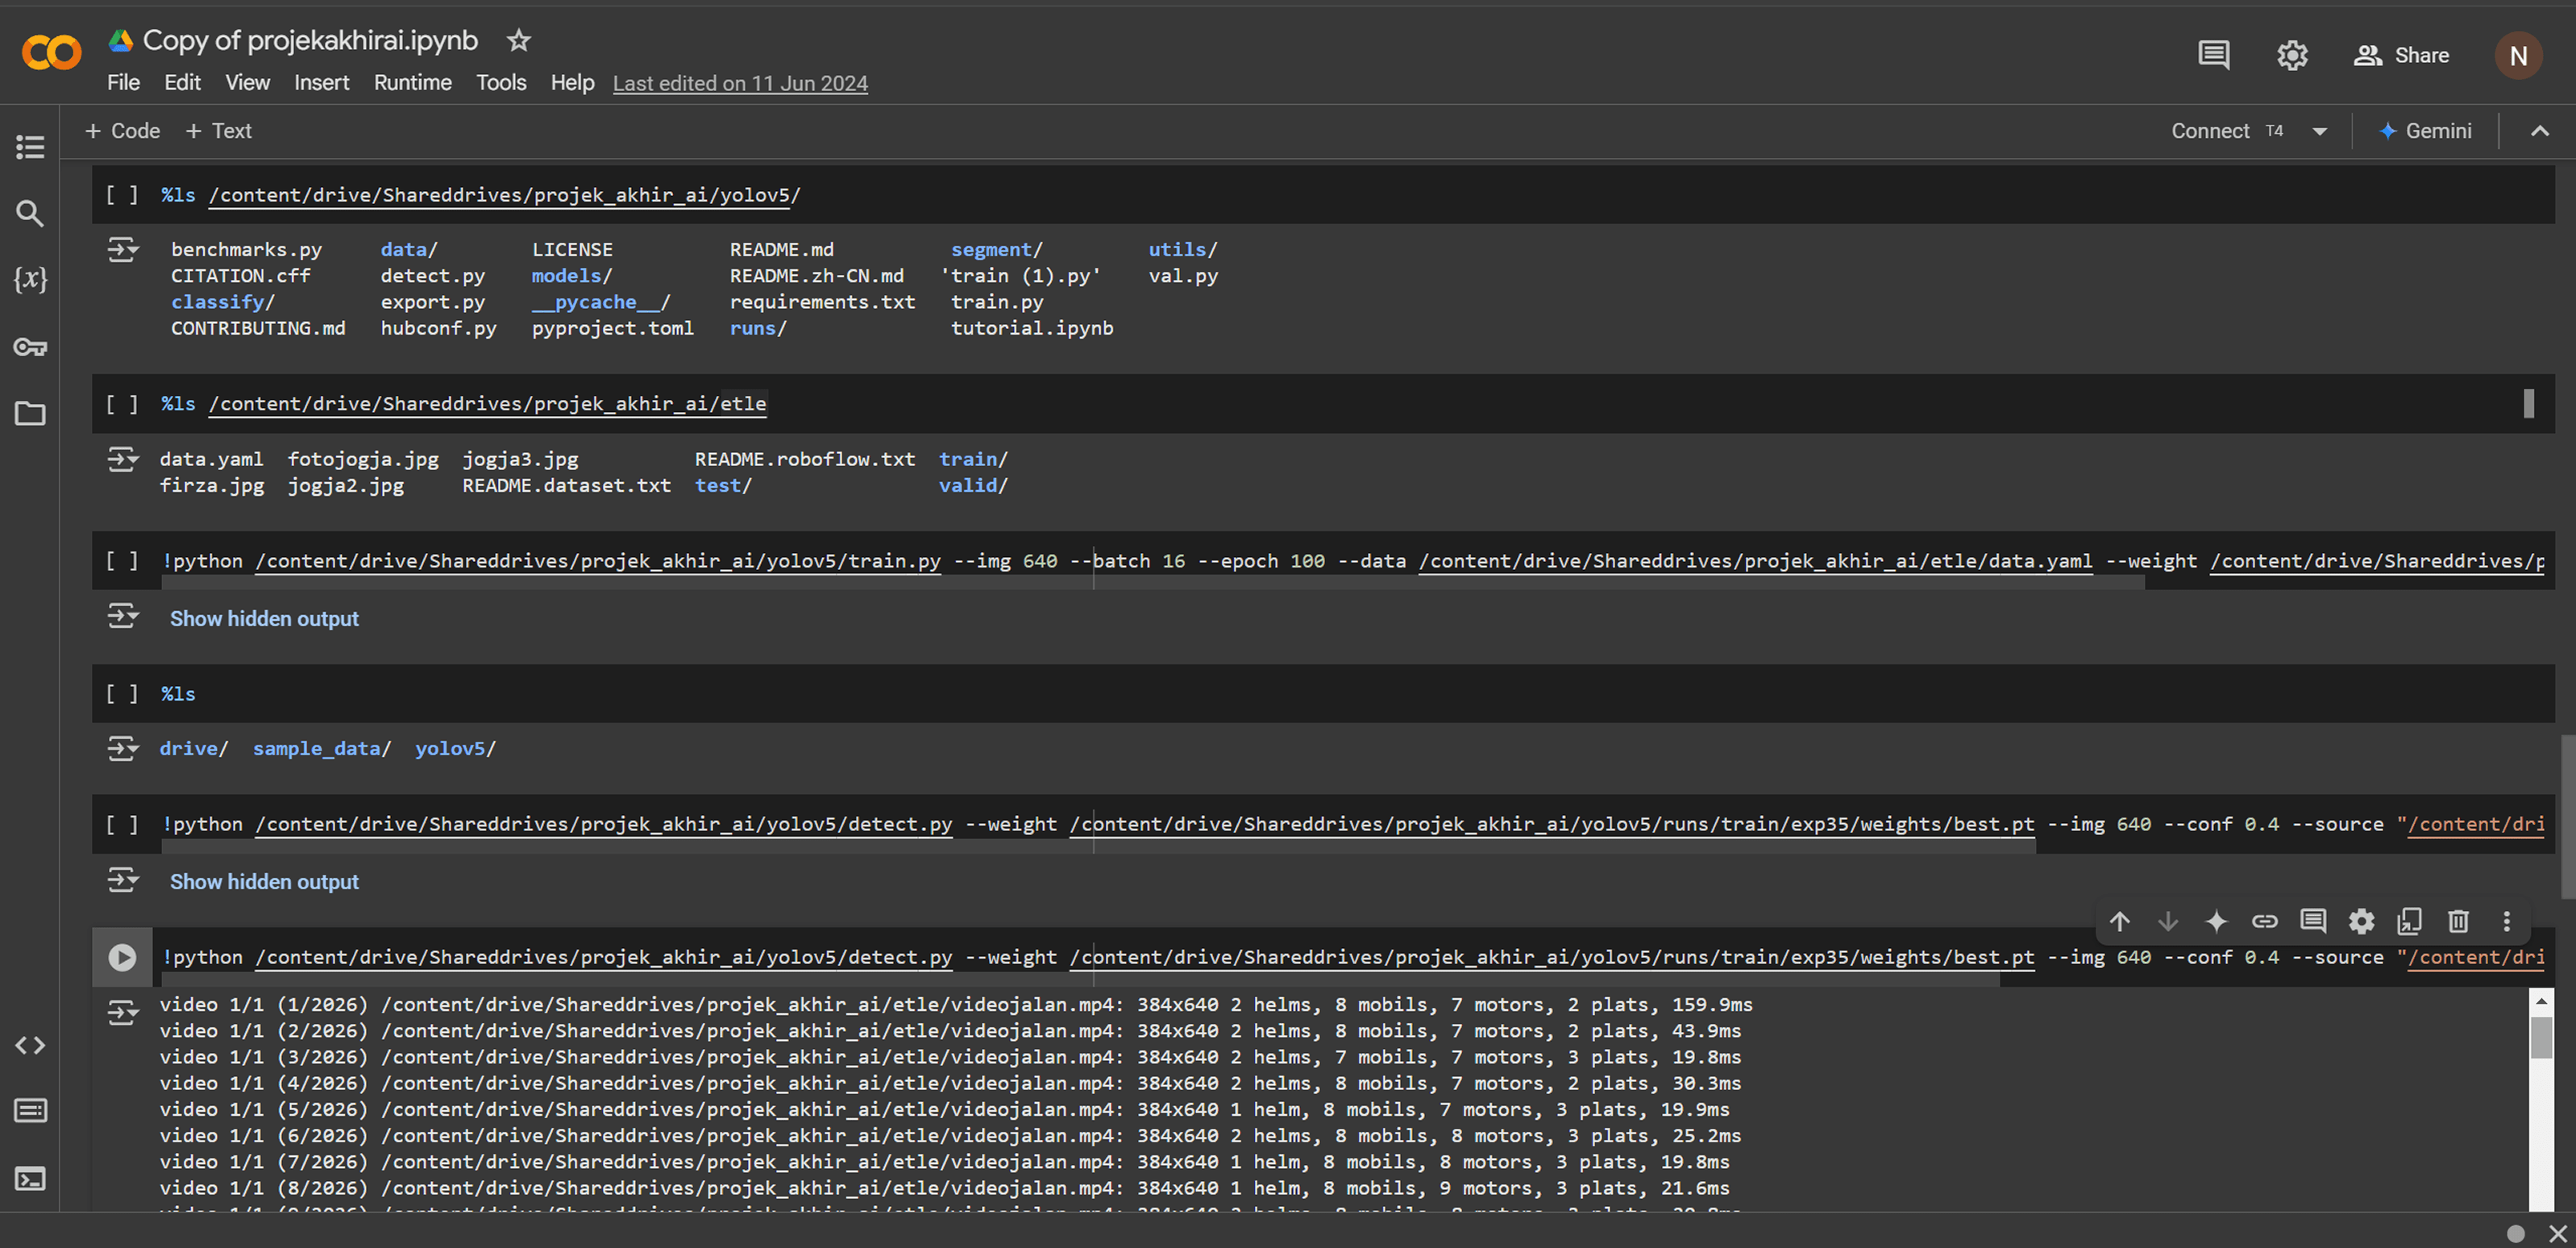Expand the Connect runtime dropdown arrow
This screenshot has width=2576, height=1248.
pos(2320,131)
